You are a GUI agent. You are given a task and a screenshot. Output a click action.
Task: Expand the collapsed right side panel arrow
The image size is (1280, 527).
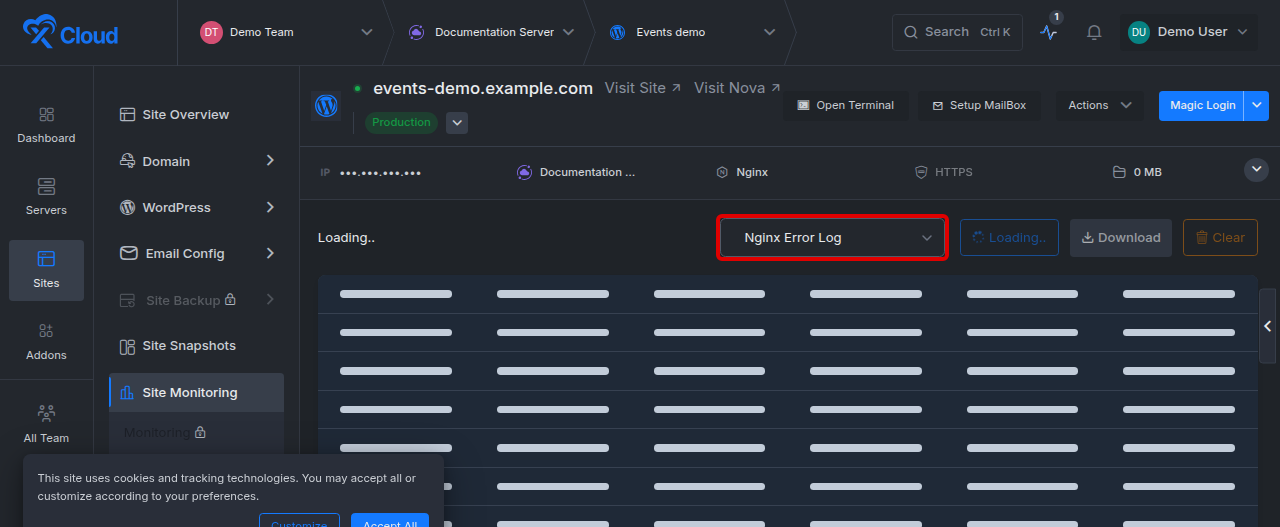tap(1268, 326)
